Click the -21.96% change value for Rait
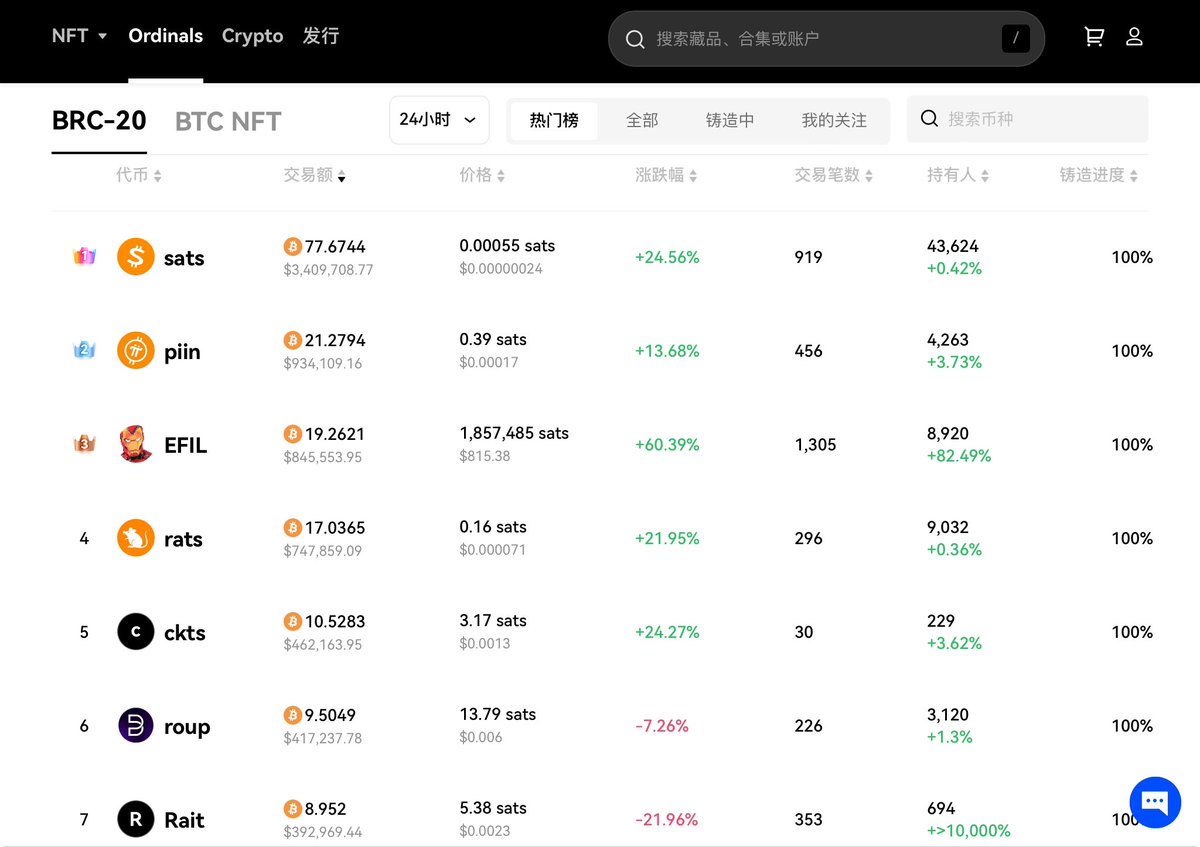The width and height of the screenshot is (1200, 847). [667, 820]
